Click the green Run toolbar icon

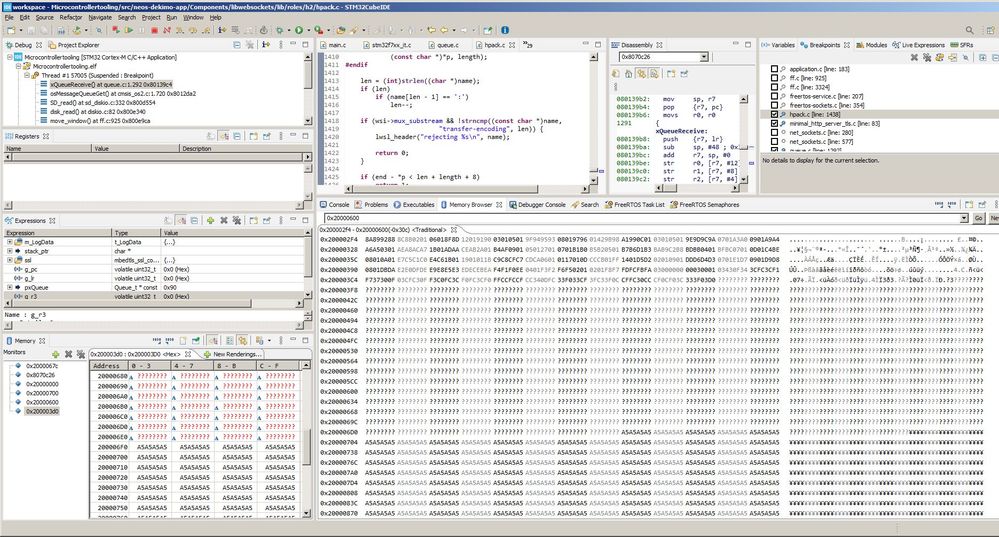(299, 30)
